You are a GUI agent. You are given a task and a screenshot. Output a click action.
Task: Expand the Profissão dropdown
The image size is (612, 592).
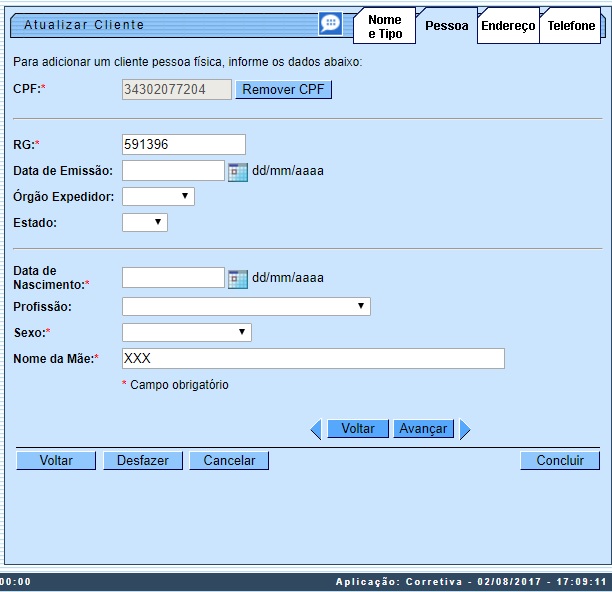[246, 306]
